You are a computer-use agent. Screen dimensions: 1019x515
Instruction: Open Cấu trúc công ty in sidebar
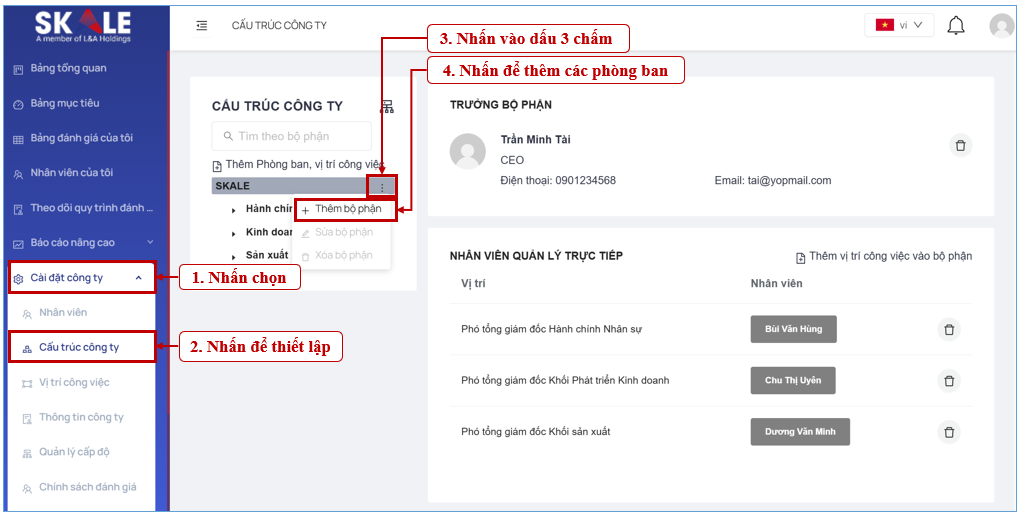click(79, 347)
